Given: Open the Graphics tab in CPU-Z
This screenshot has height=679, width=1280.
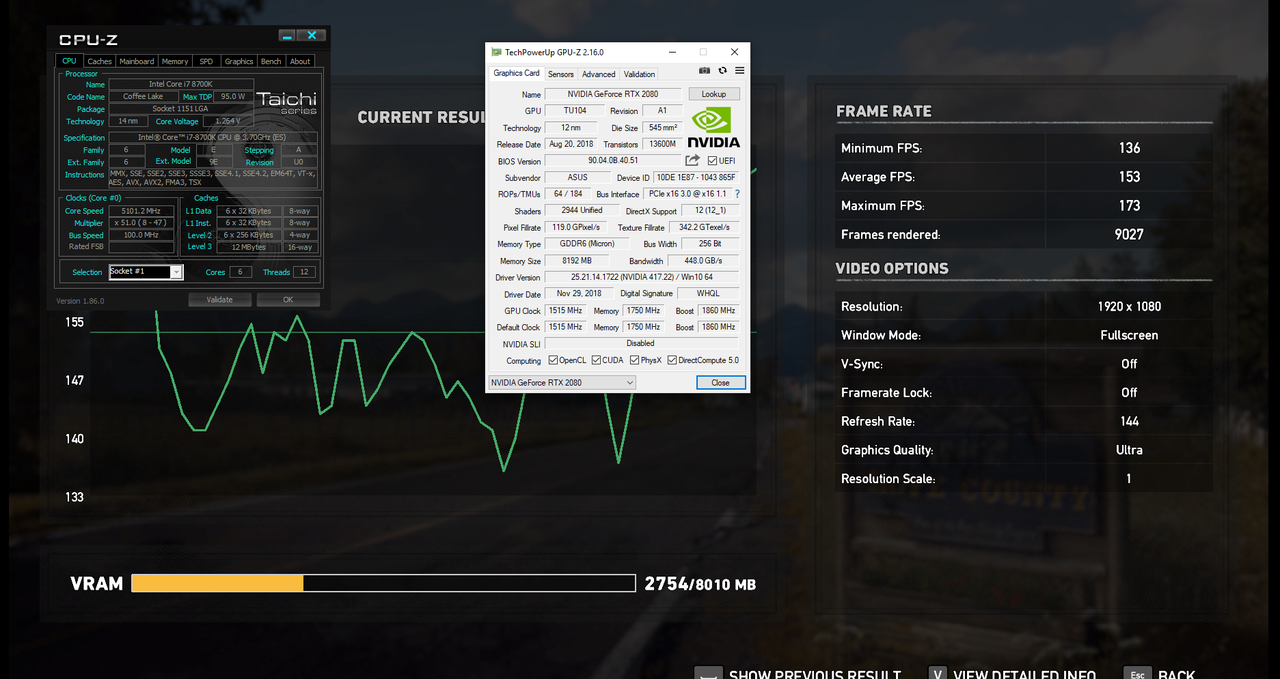Looking at the screenshot, I should 239,61.
